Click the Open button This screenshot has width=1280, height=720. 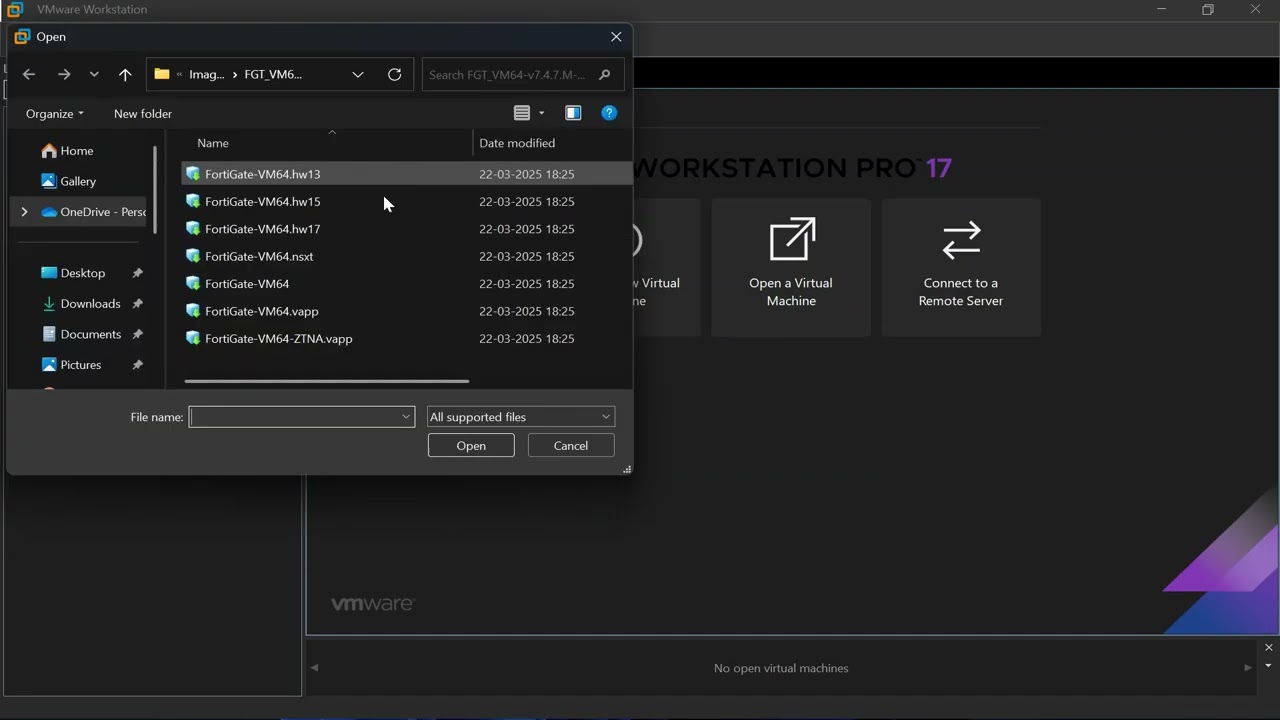pos(471,446)
